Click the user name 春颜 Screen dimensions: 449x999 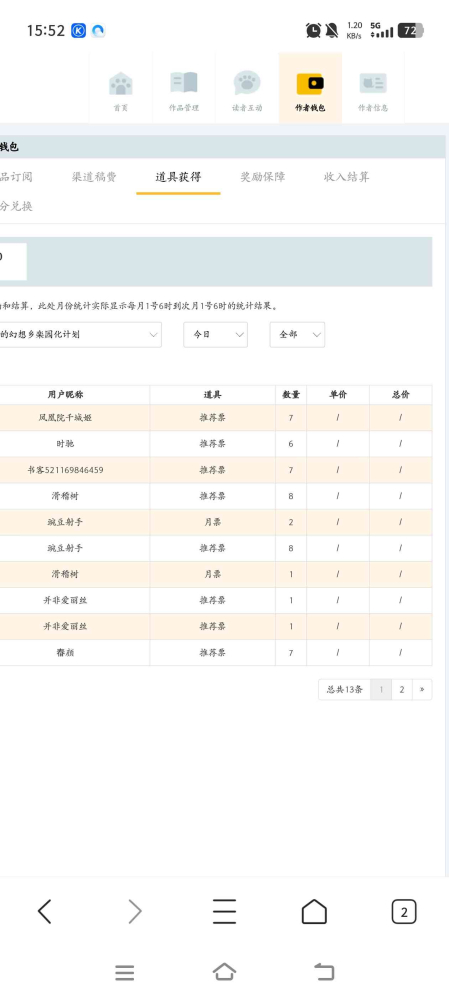(65, 652)
